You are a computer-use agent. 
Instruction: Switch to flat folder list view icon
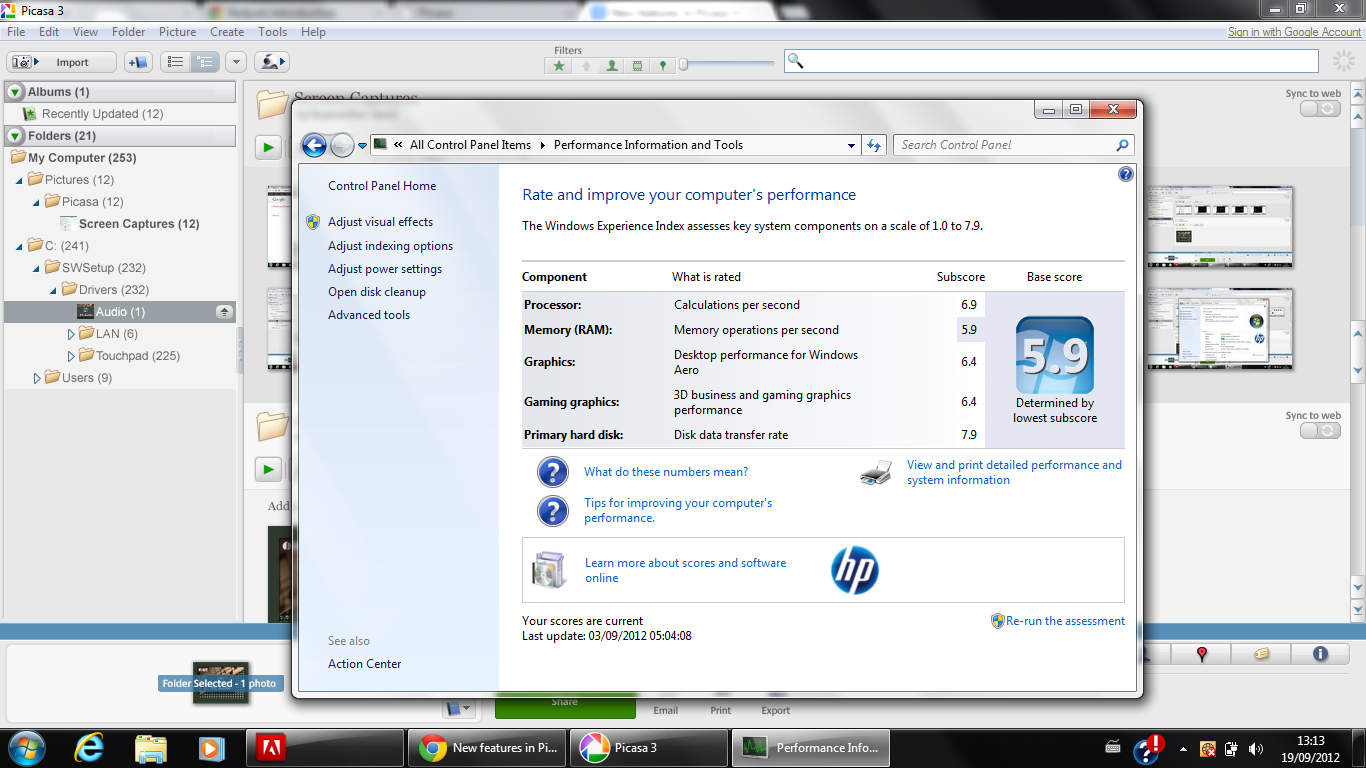(175, 62)
